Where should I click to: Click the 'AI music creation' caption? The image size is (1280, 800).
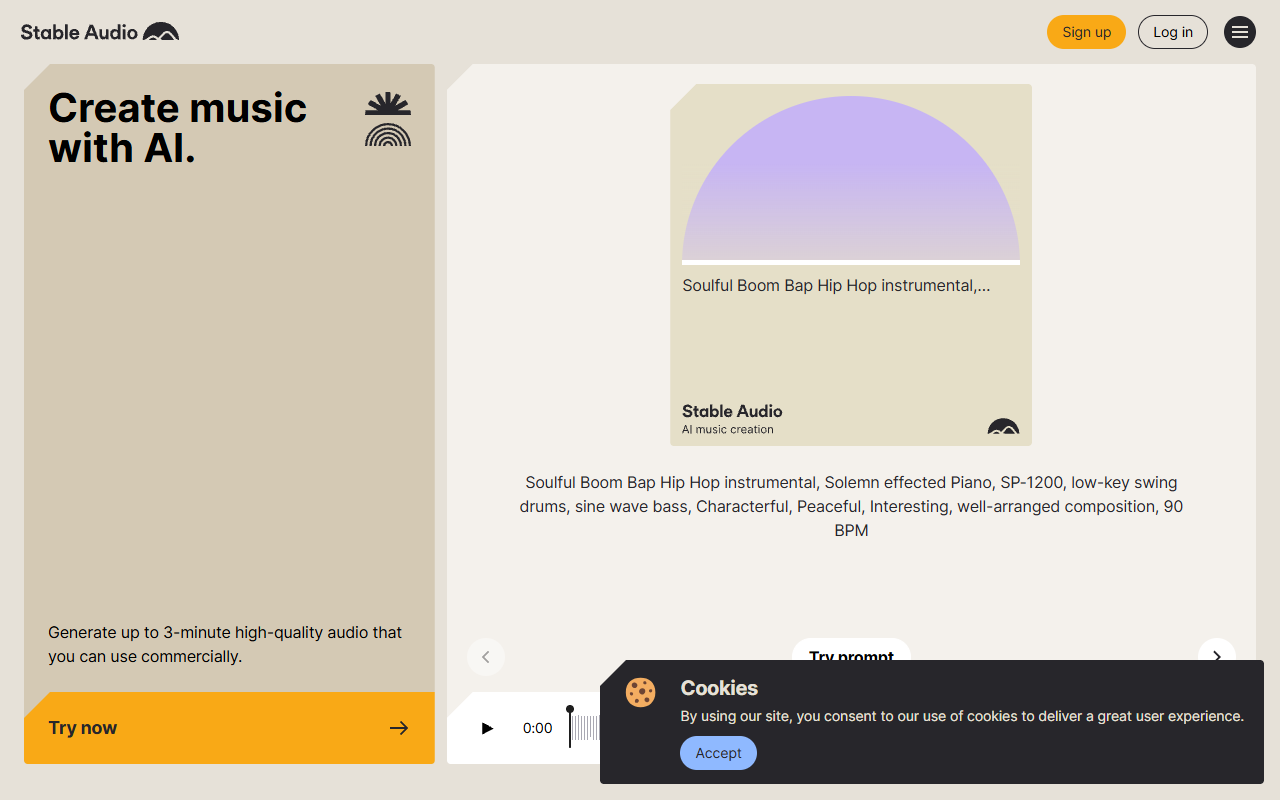[x=728, y=429]
